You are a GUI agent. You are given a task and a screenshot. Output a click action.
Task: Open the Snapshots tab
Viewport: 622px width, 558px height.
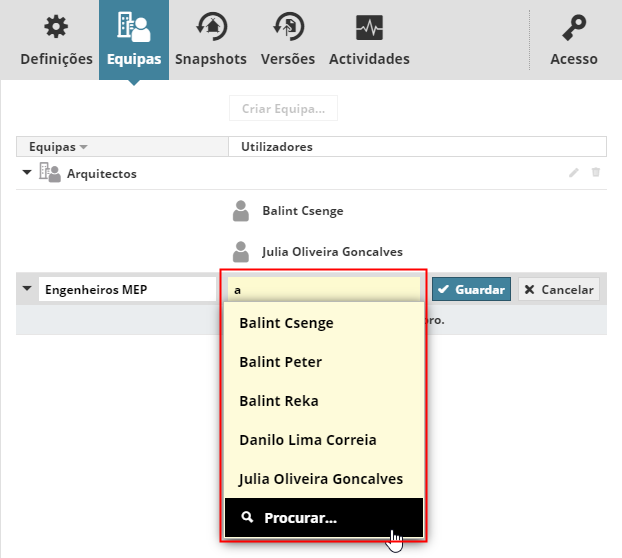[x=210, y=40]
